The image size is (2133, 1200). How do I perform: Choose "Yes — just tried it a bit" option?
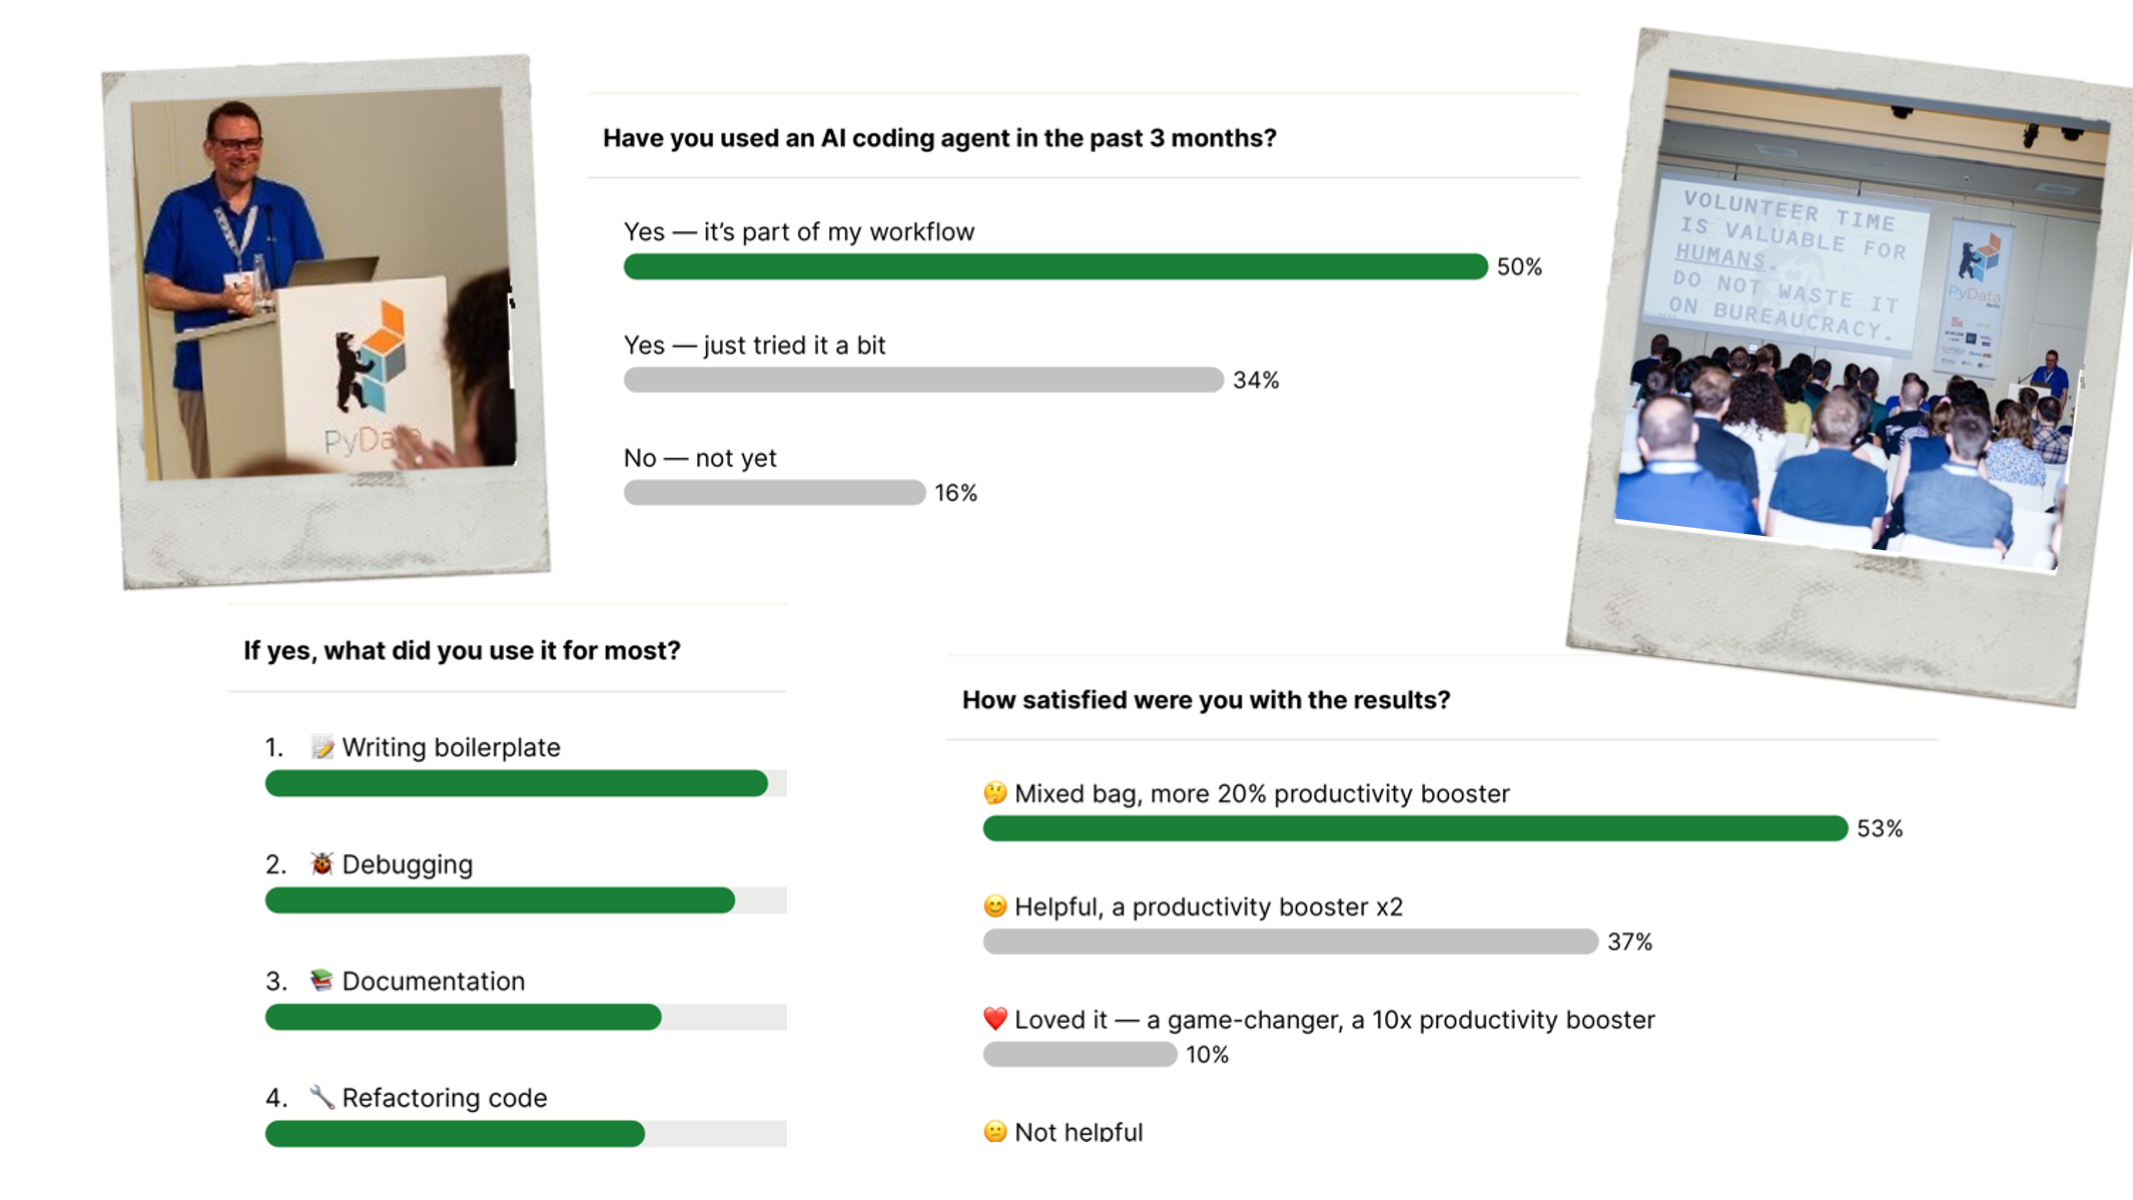[754, 345]
